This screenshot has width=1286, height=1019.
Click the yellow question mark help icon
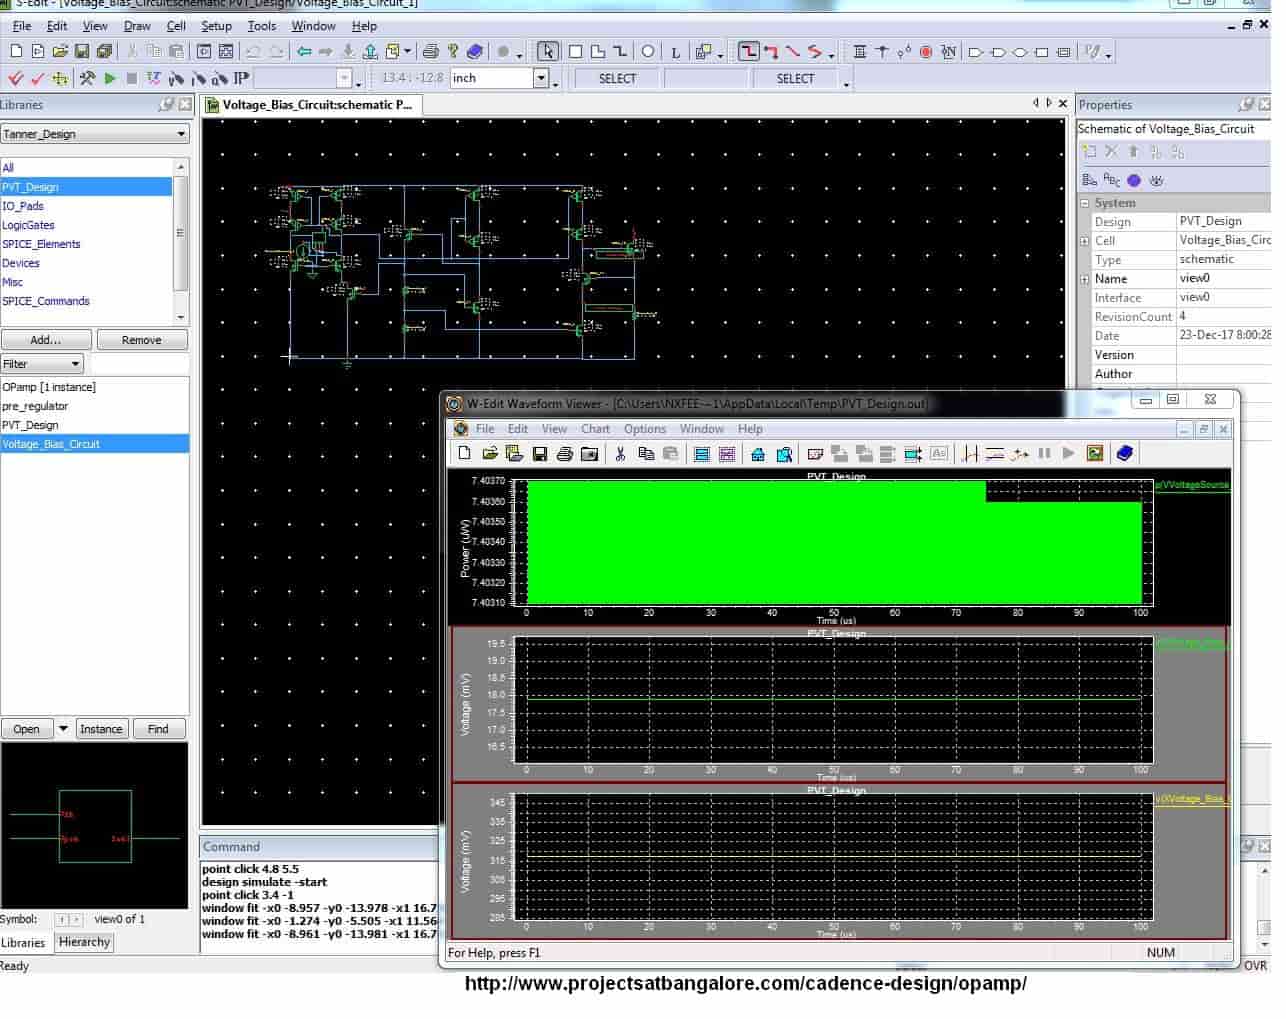[x=453, y=51]
